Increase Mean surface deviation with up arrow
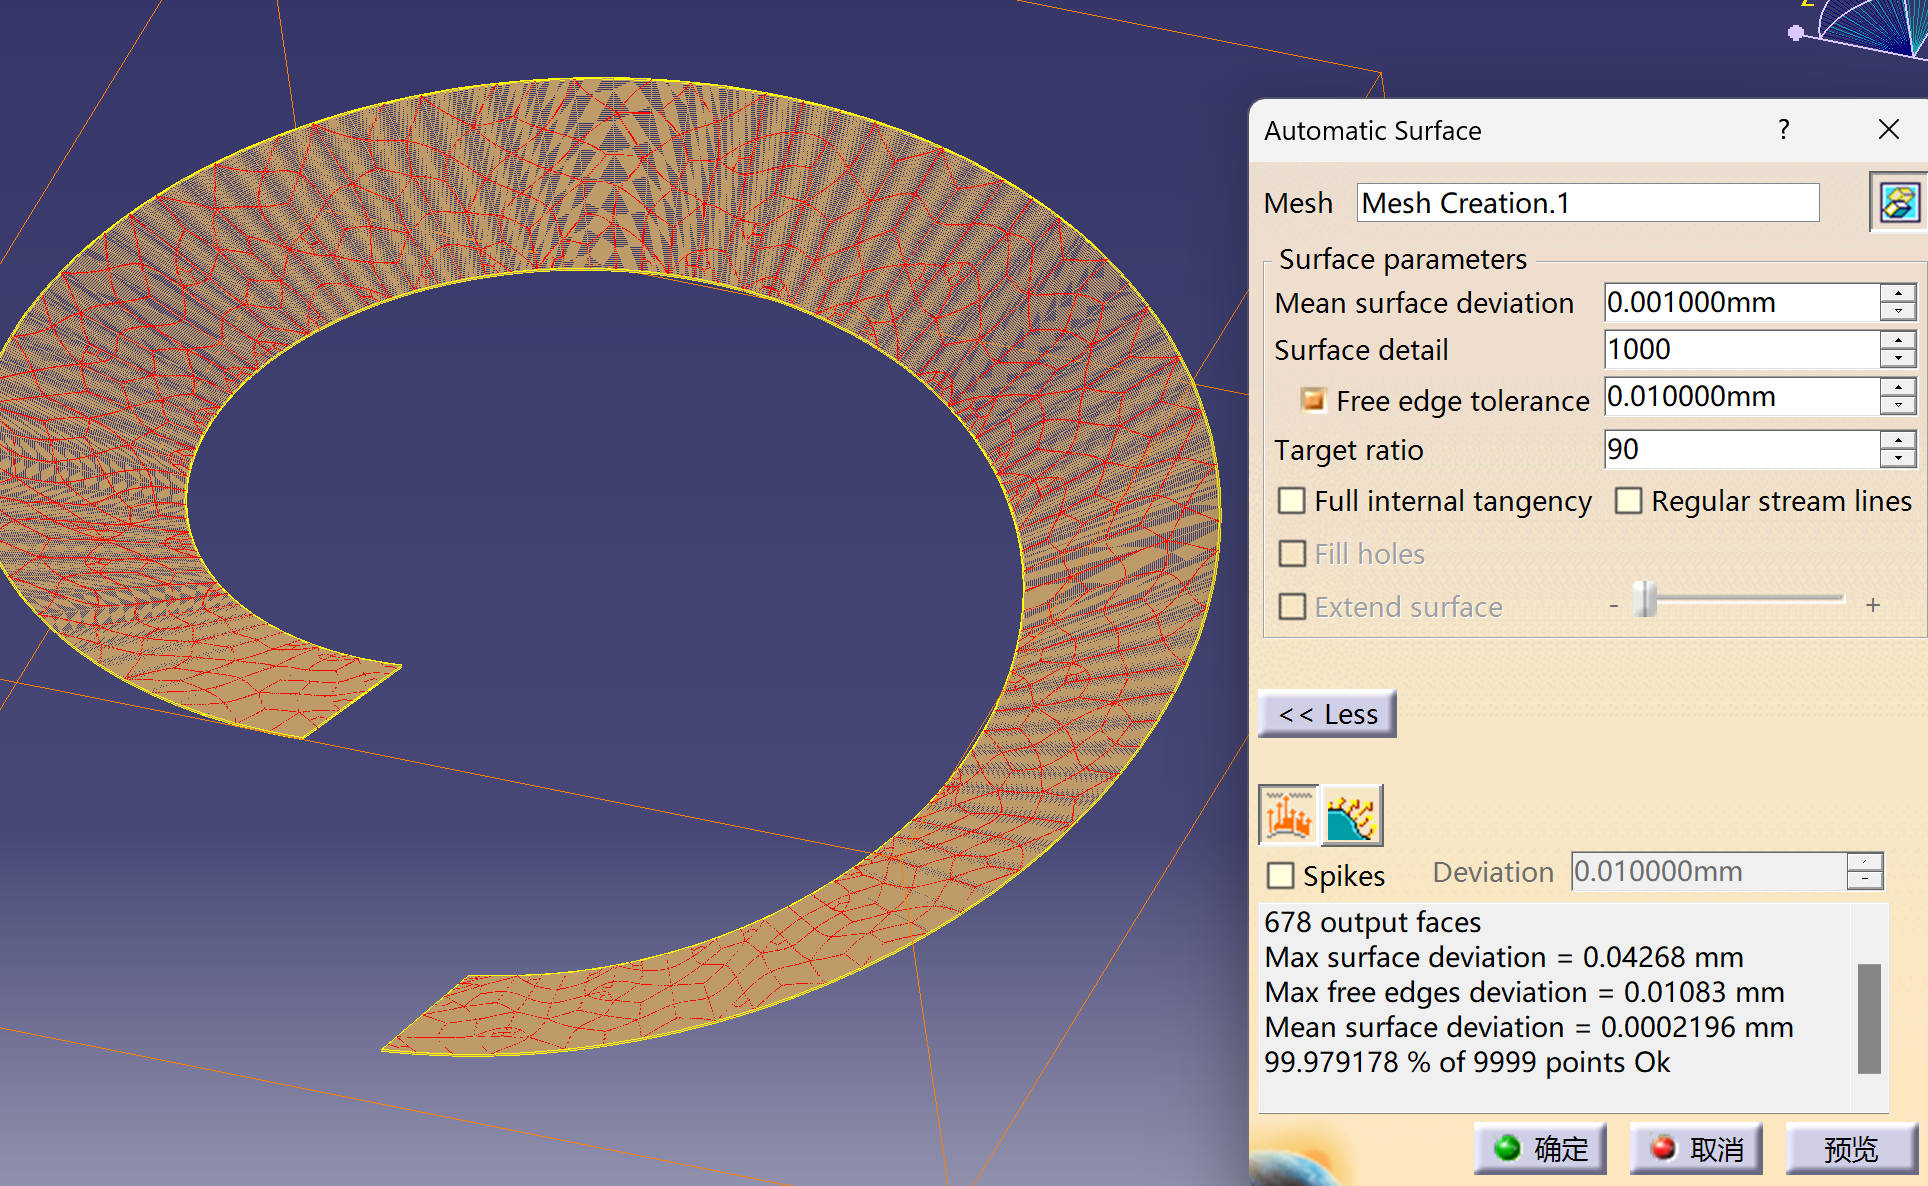The width and height of the screenshot is (1928, 1186). 1897,293
